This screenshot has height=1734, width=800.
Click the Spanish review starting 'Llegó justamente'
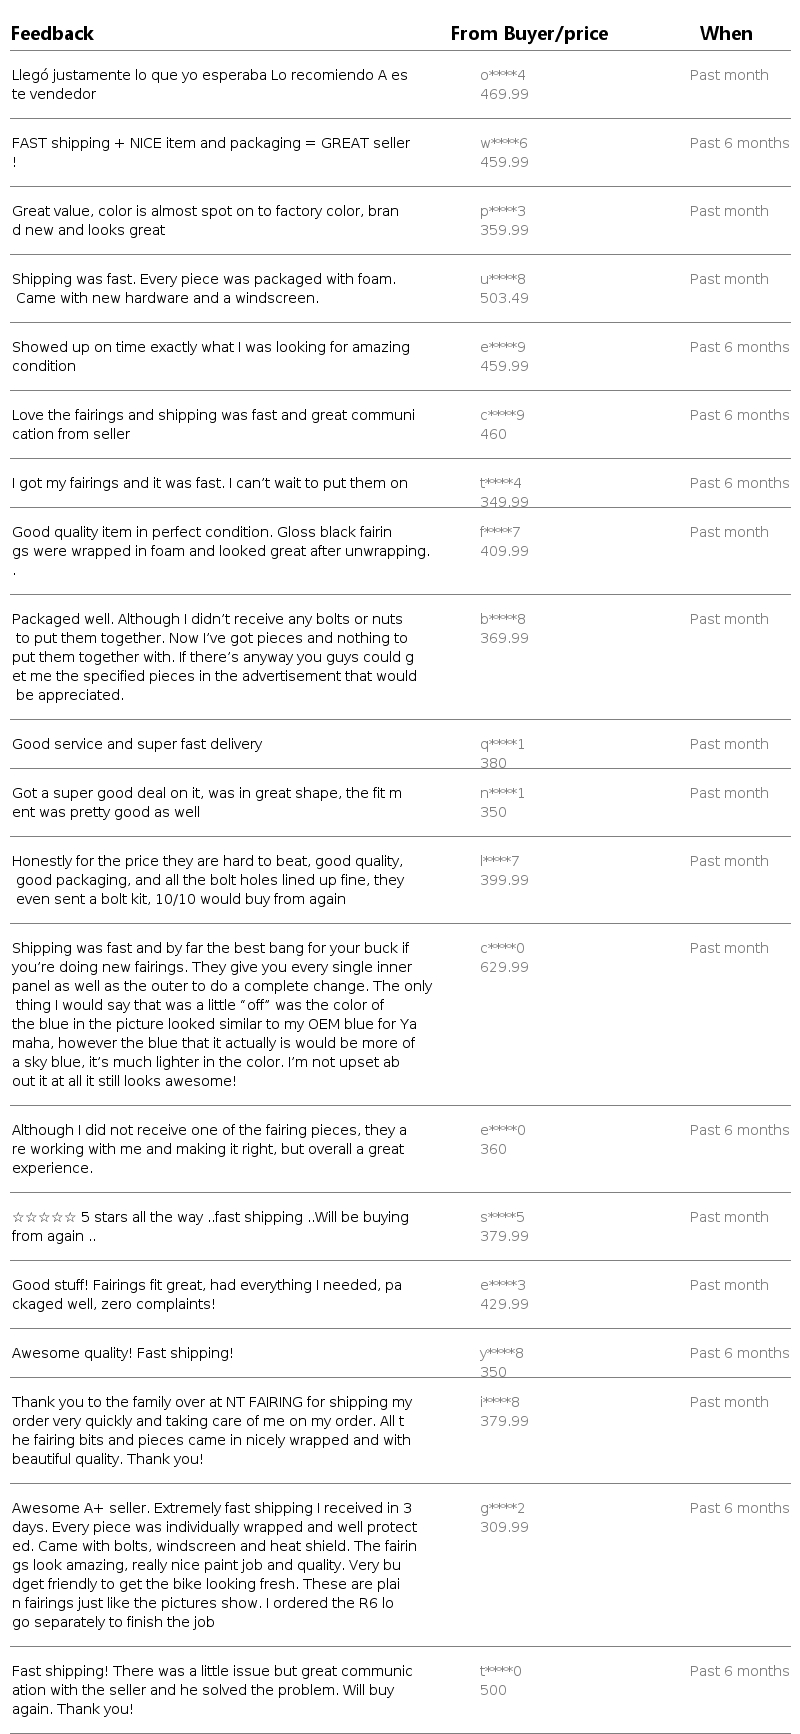point(210,84)
